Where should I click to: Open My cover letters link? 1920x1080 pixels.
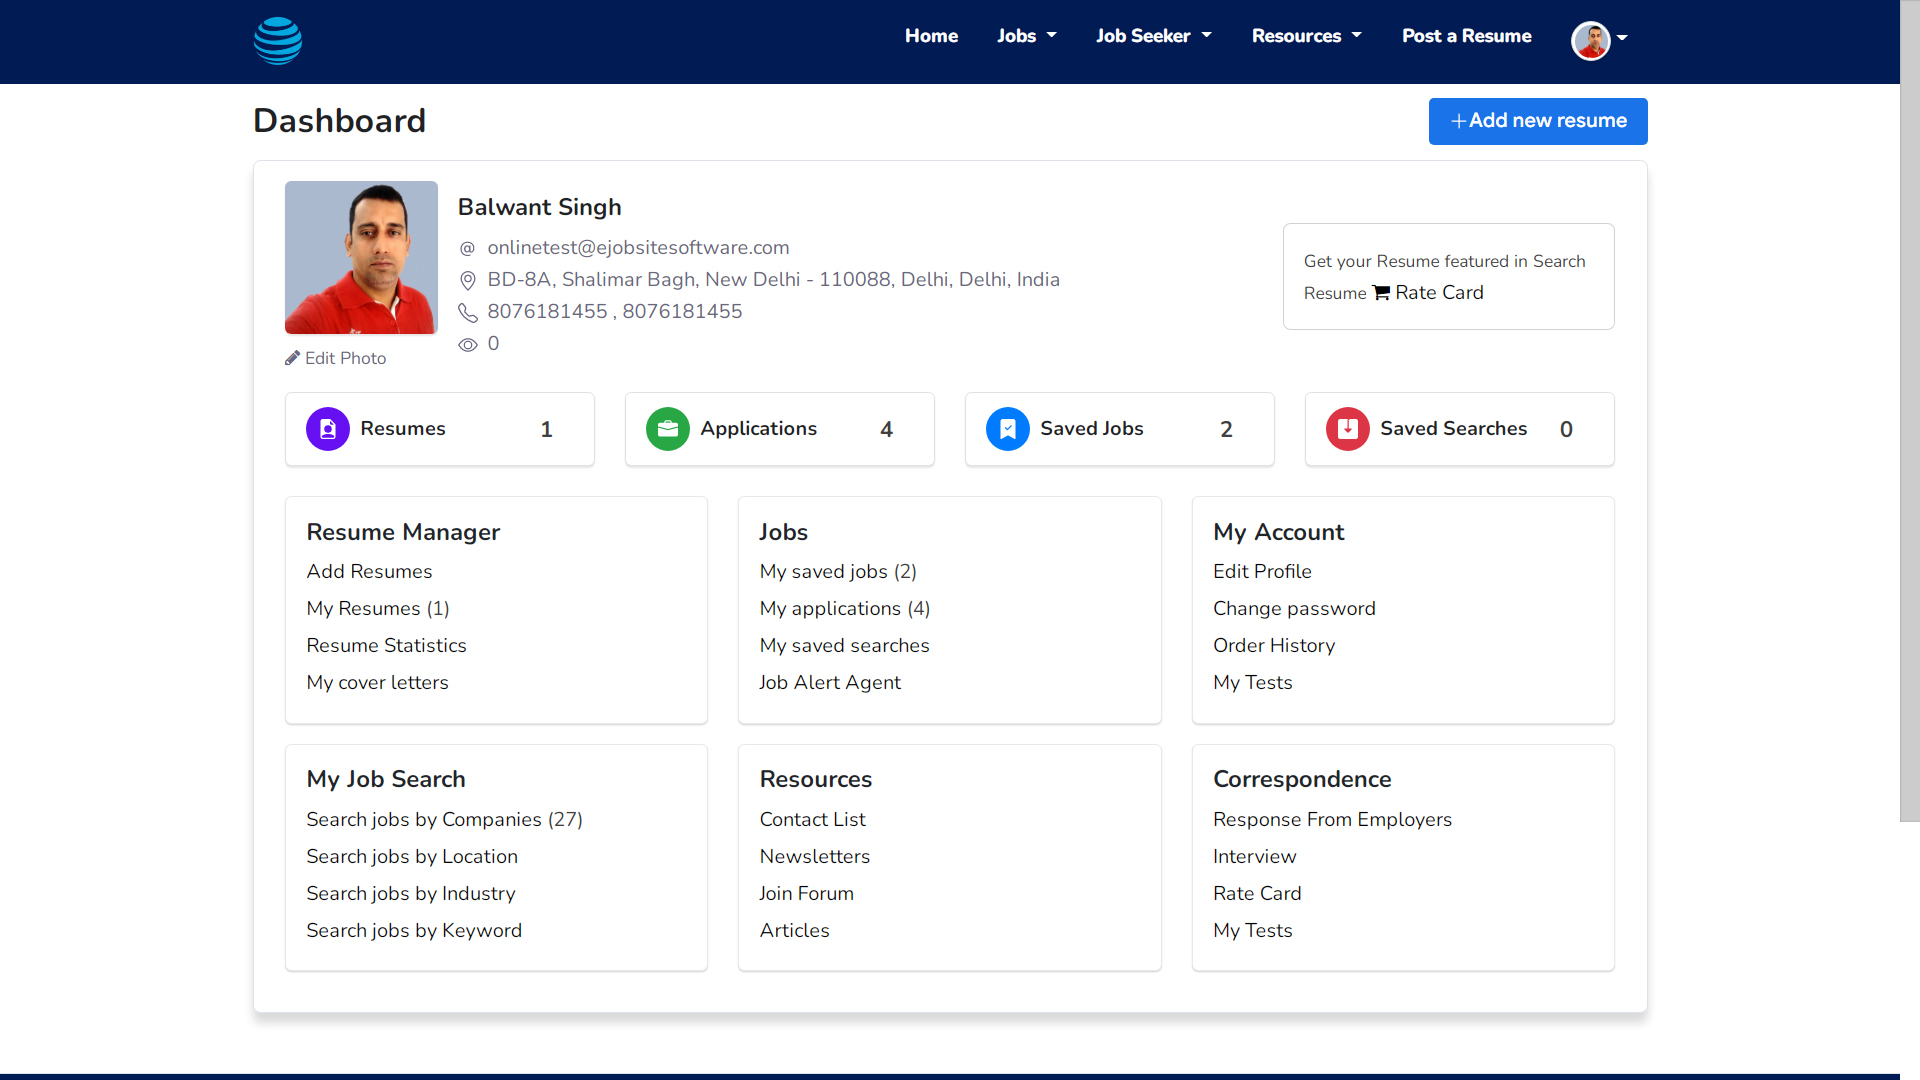point(377,683)
